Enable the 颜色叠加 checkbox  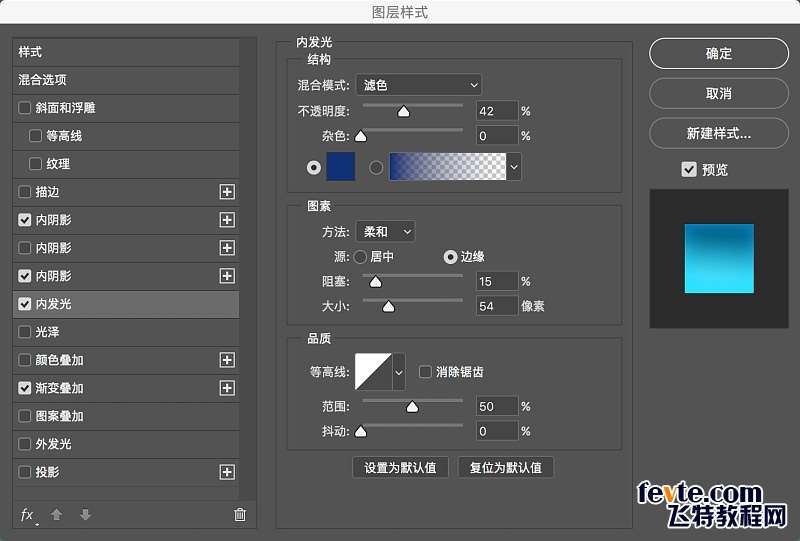click(x=24, y=360)
